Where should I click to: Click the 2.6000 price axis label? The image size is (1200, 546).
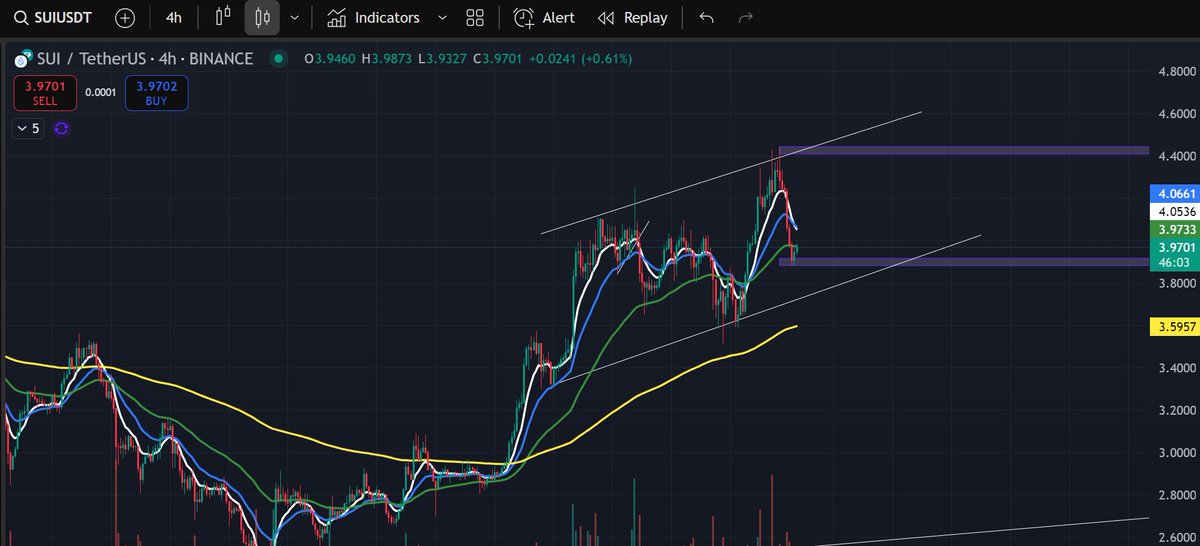1176,538
